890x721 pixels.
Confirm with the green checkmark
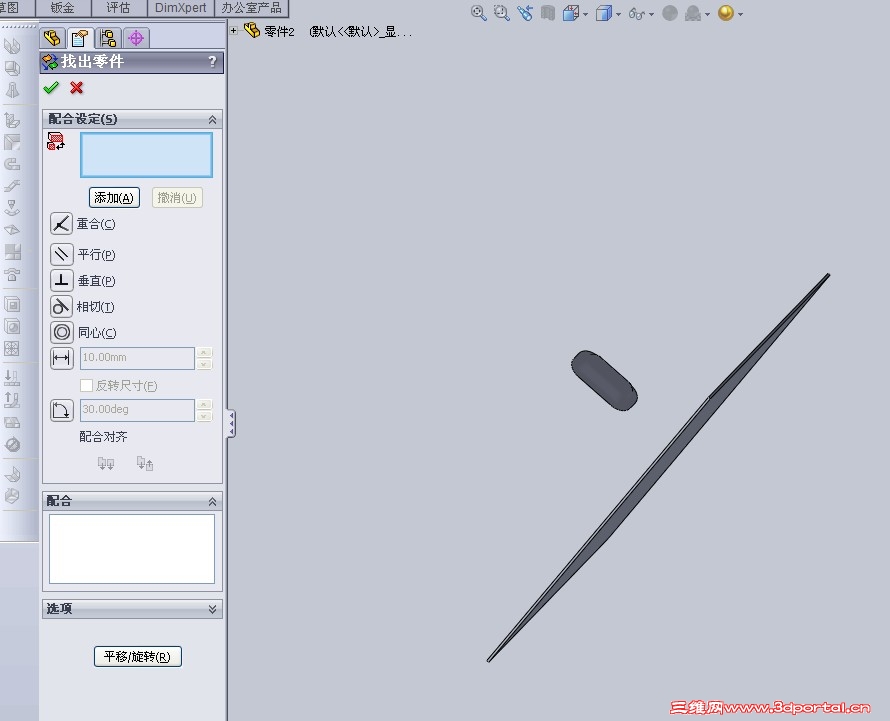[51, 87]
